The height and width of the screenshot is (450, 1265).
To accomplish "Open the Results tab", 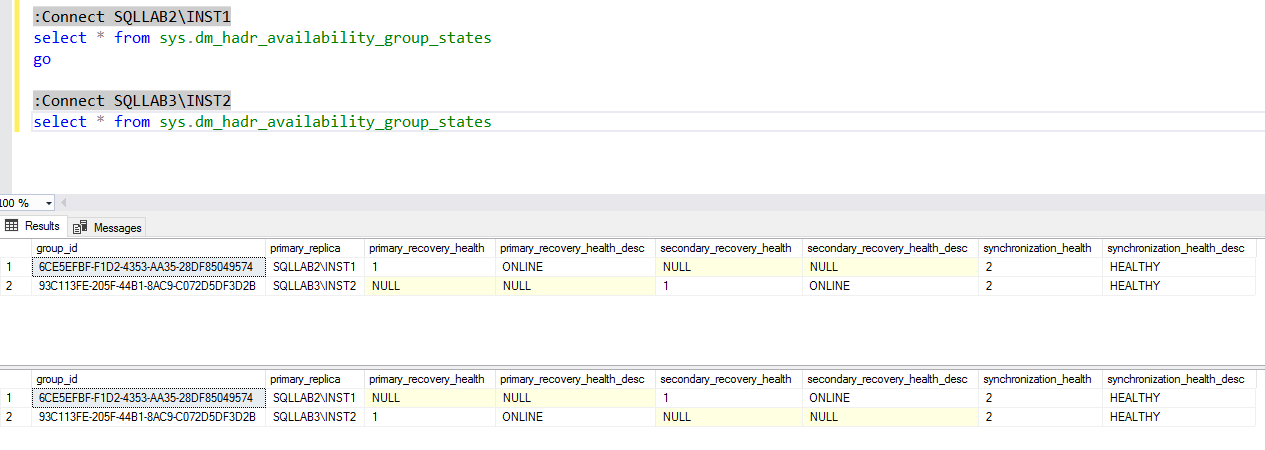I will pyautogui.click(x=34, y=226).
